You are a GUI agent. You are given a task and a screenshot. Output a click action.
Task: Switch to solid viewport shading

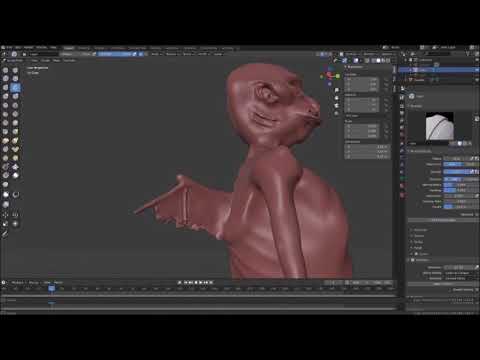point(378,60)
